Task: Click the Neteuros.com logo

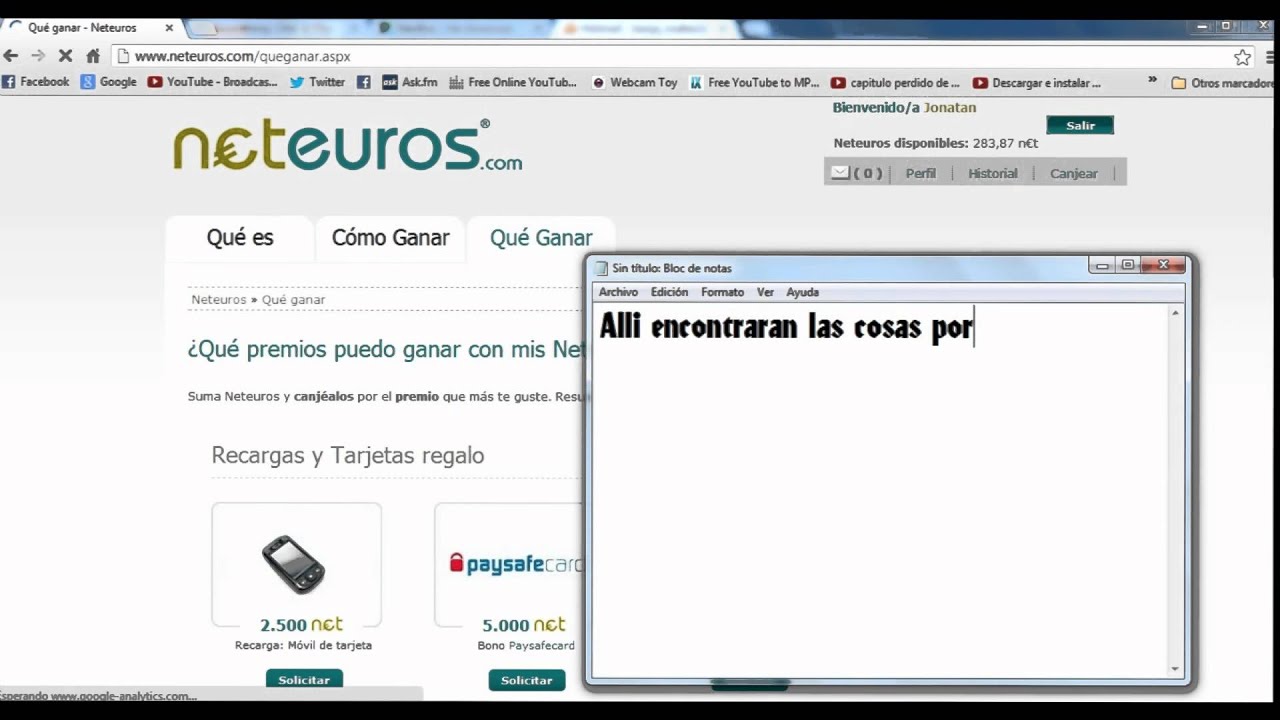Action: coord(347,146)
